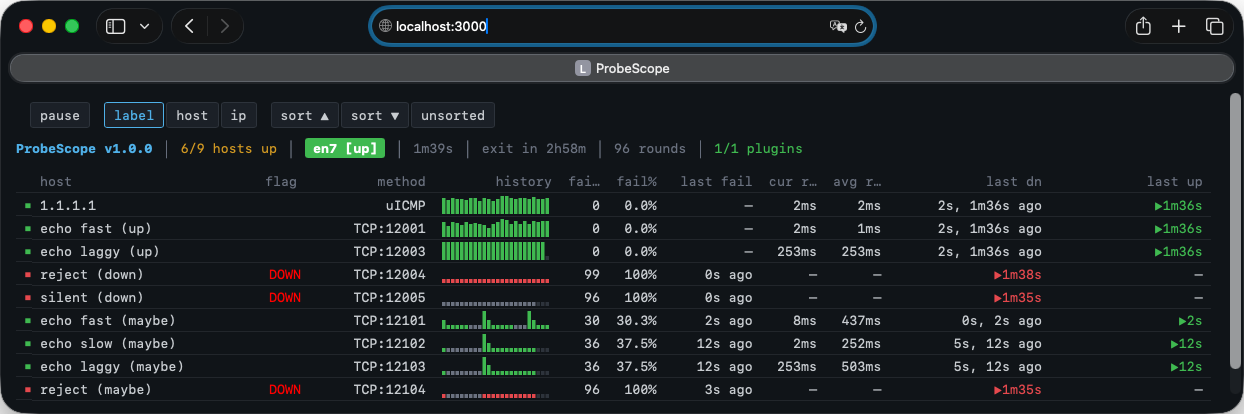Image resolution: width=1244 pixels, height=414 pixels.
Task: Click the 30.3% fail percentage
Action: click(636, 320)
